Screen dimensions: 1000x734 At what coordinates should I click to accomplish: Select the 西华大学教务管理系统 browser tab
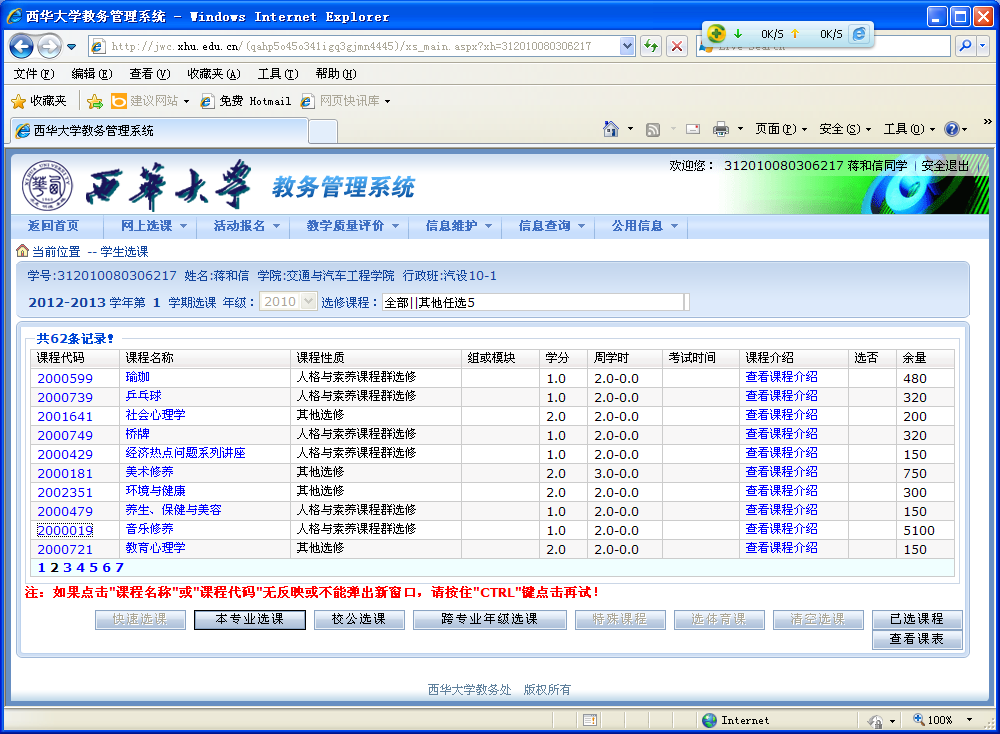coord(157,131)
